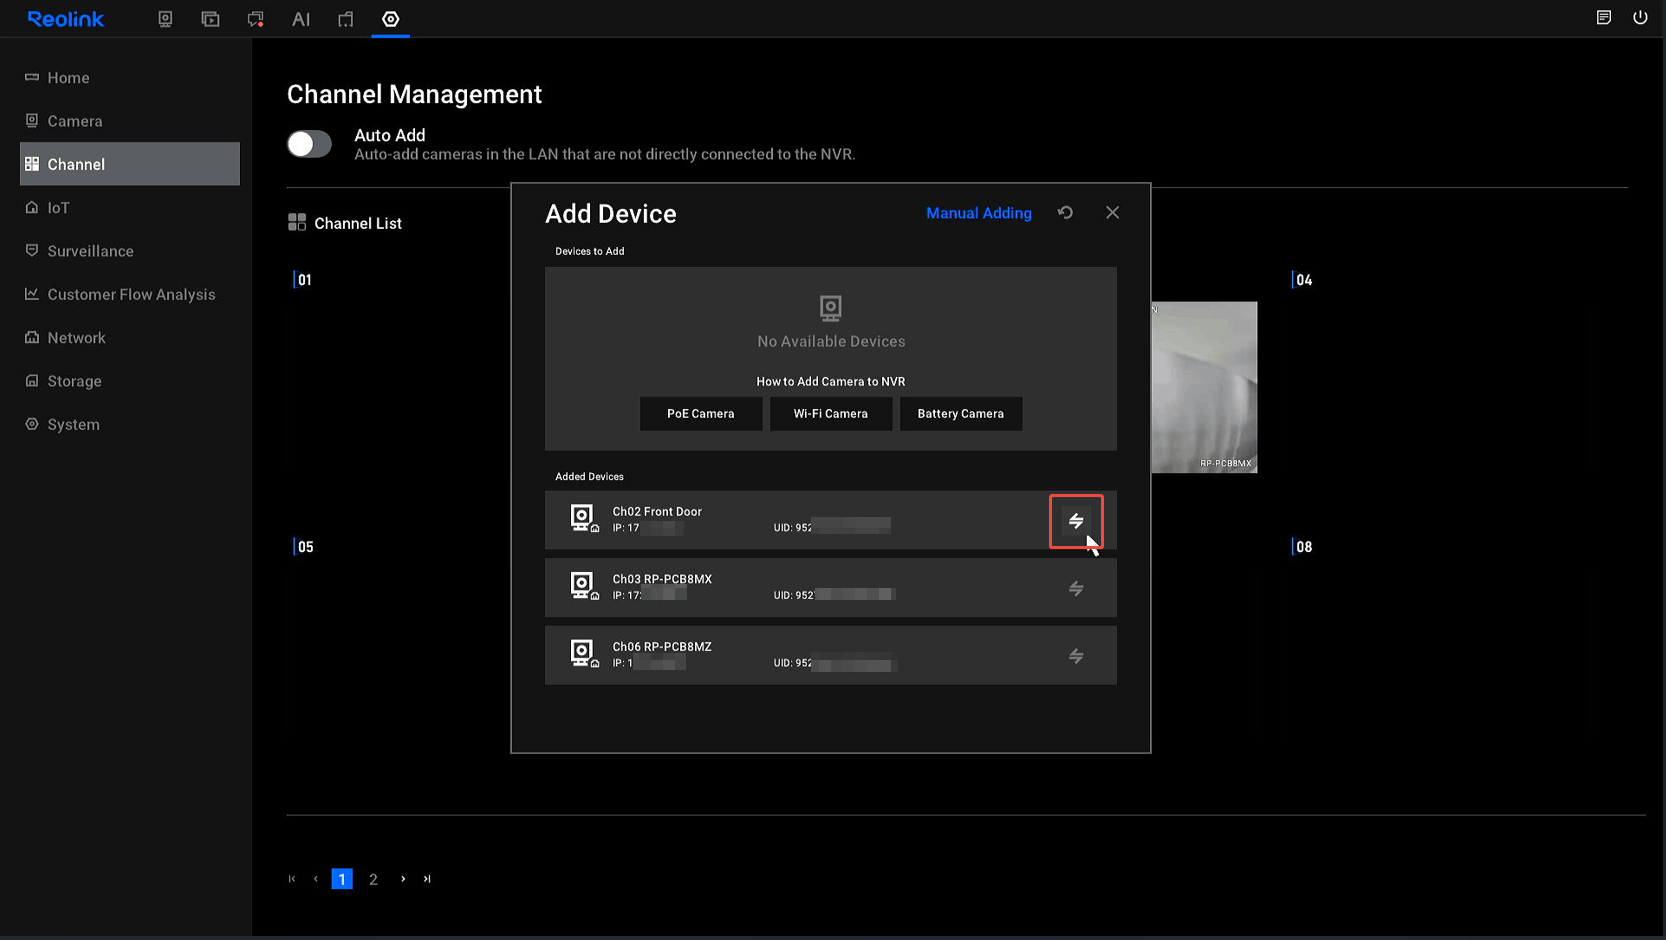Image resolution: width=1666 pixels, height=940 pixels.
Task: Go to next page of channels
Action: coord(403,879)
